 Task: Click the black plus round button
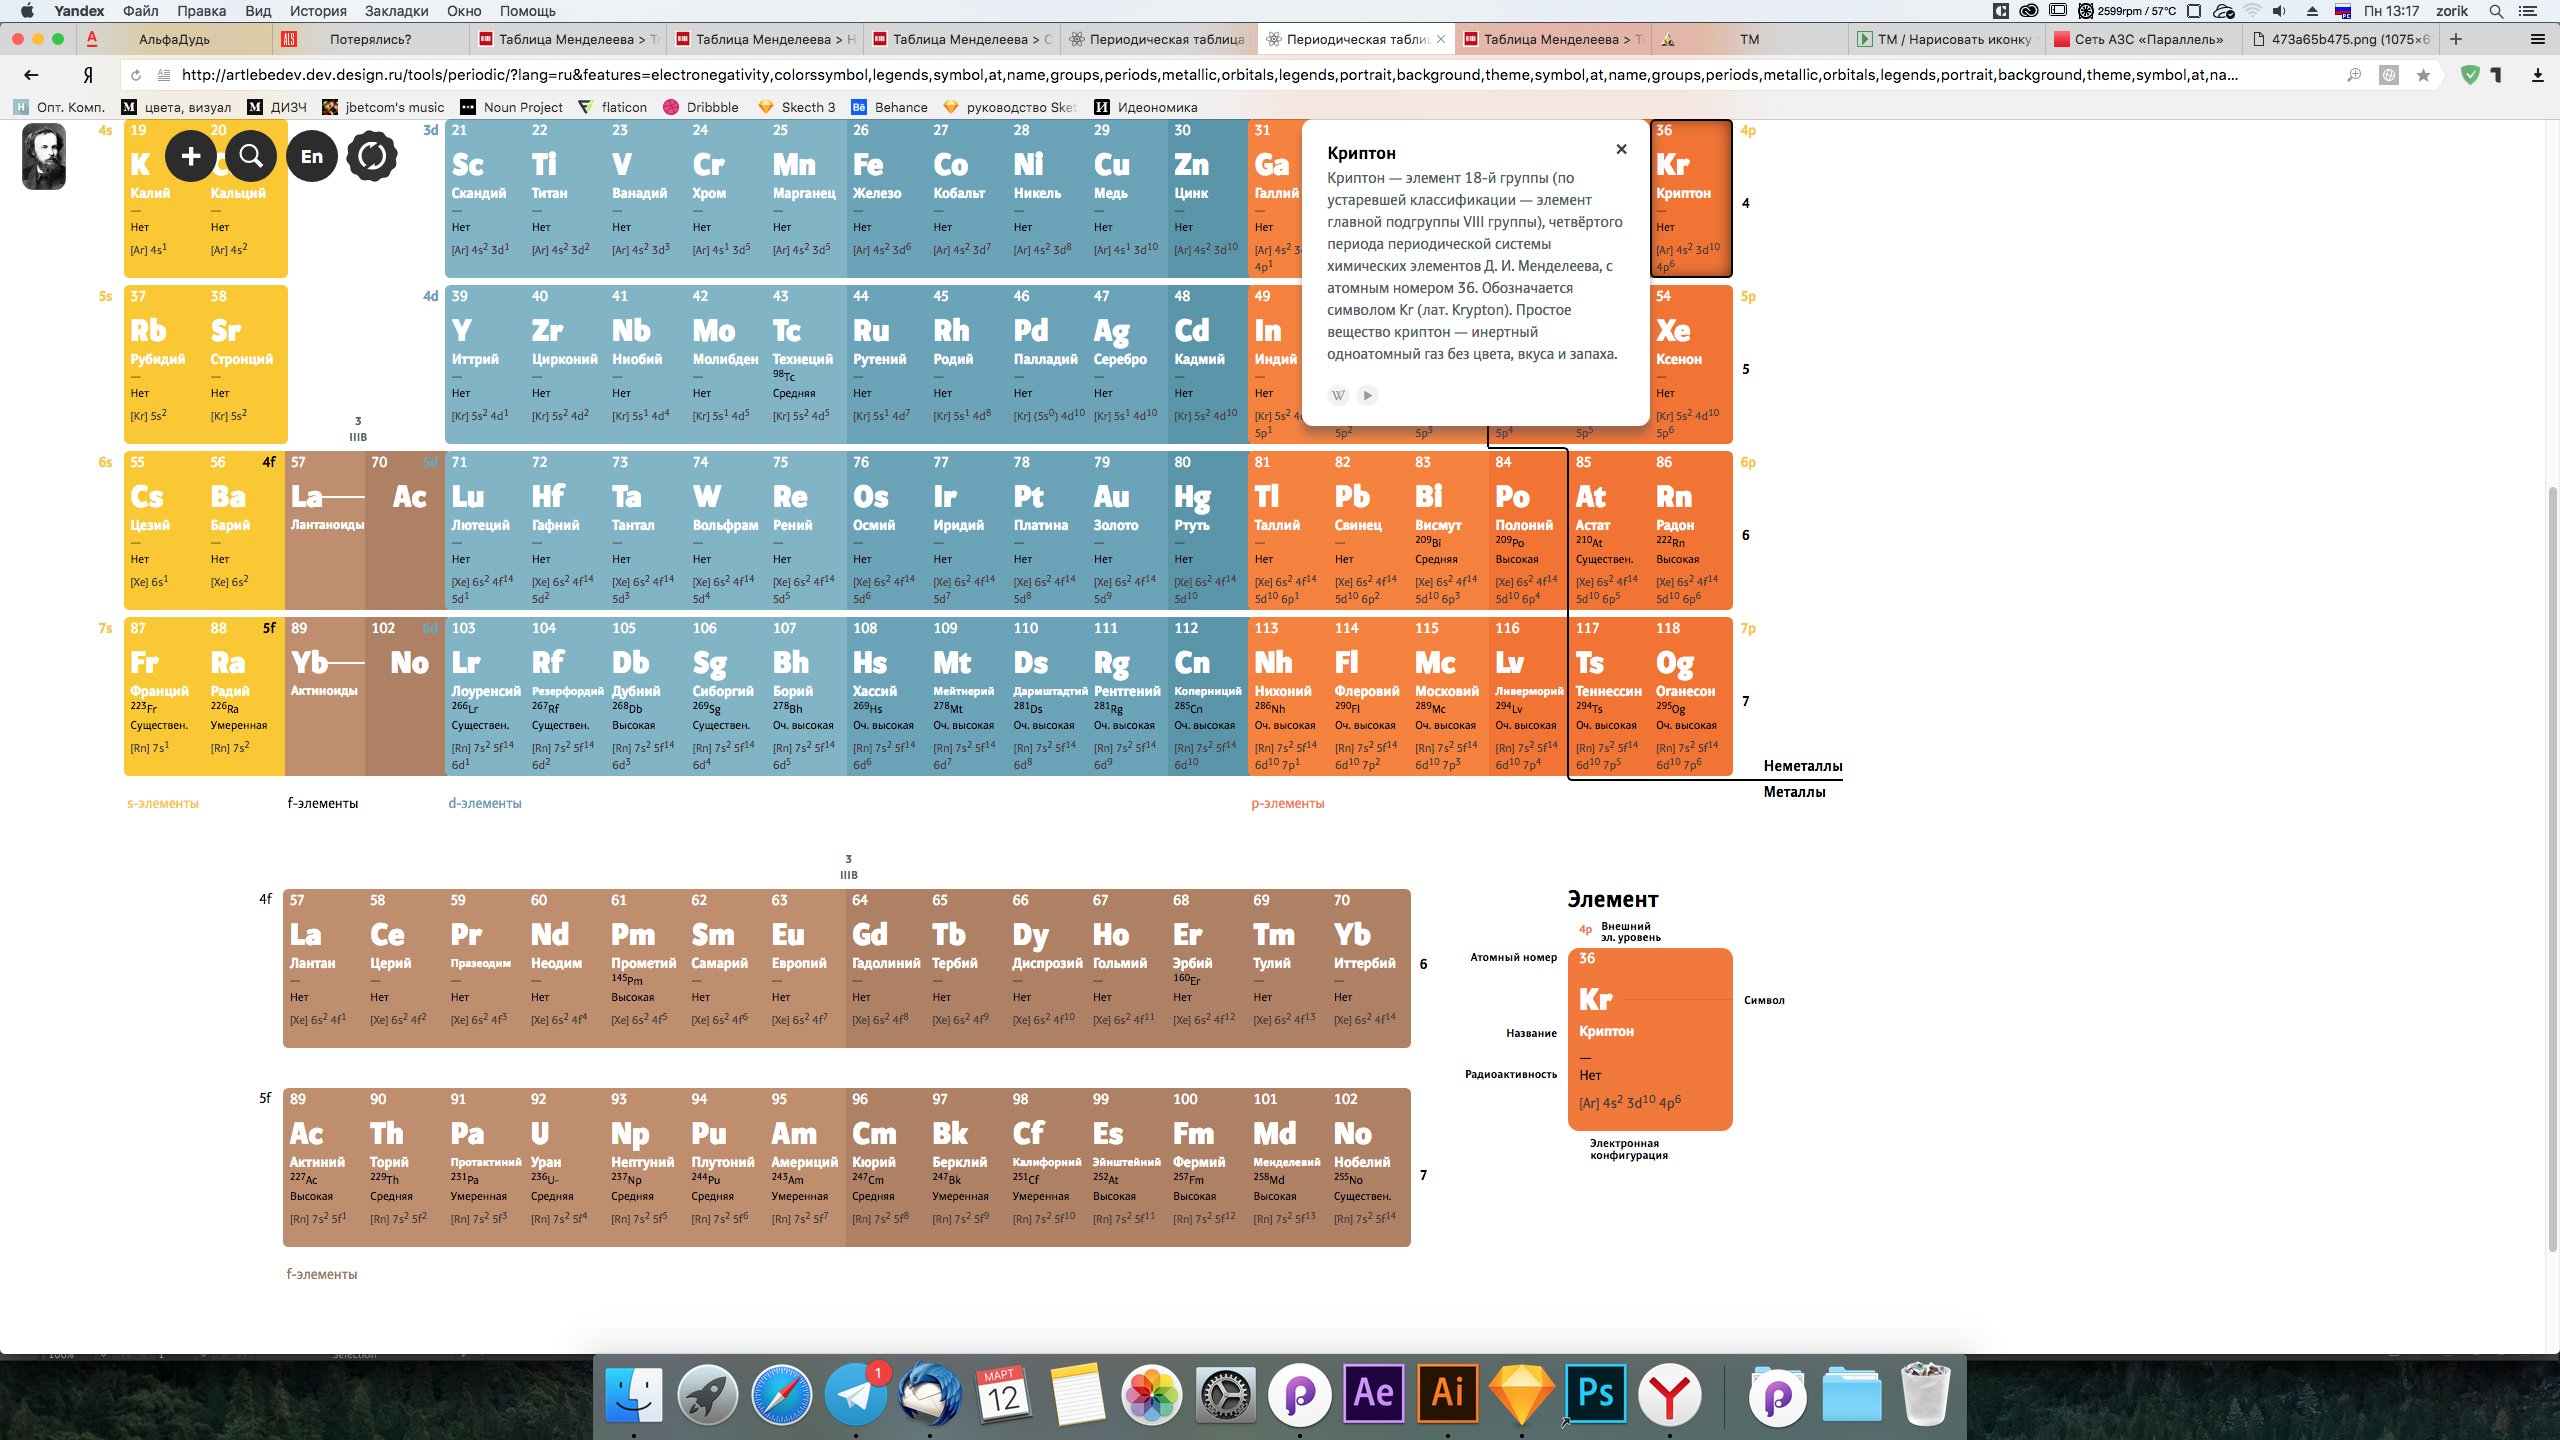point(190,156)
